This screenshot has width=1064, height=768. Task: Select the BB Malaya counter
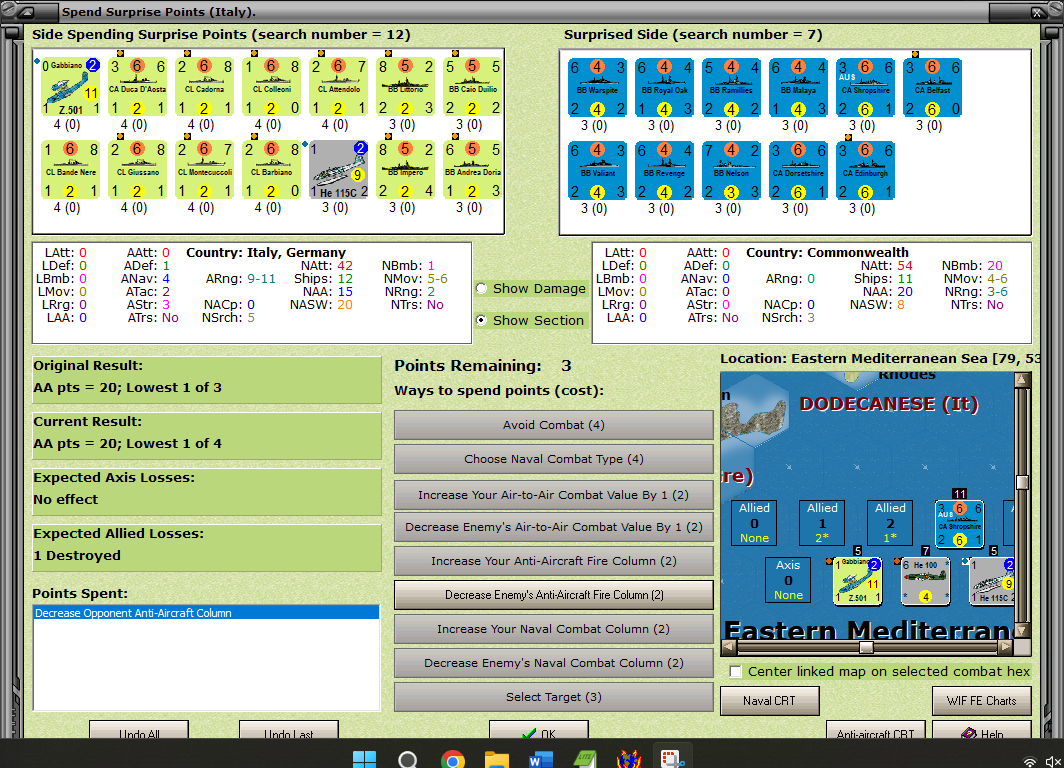(x=798, y=88)
